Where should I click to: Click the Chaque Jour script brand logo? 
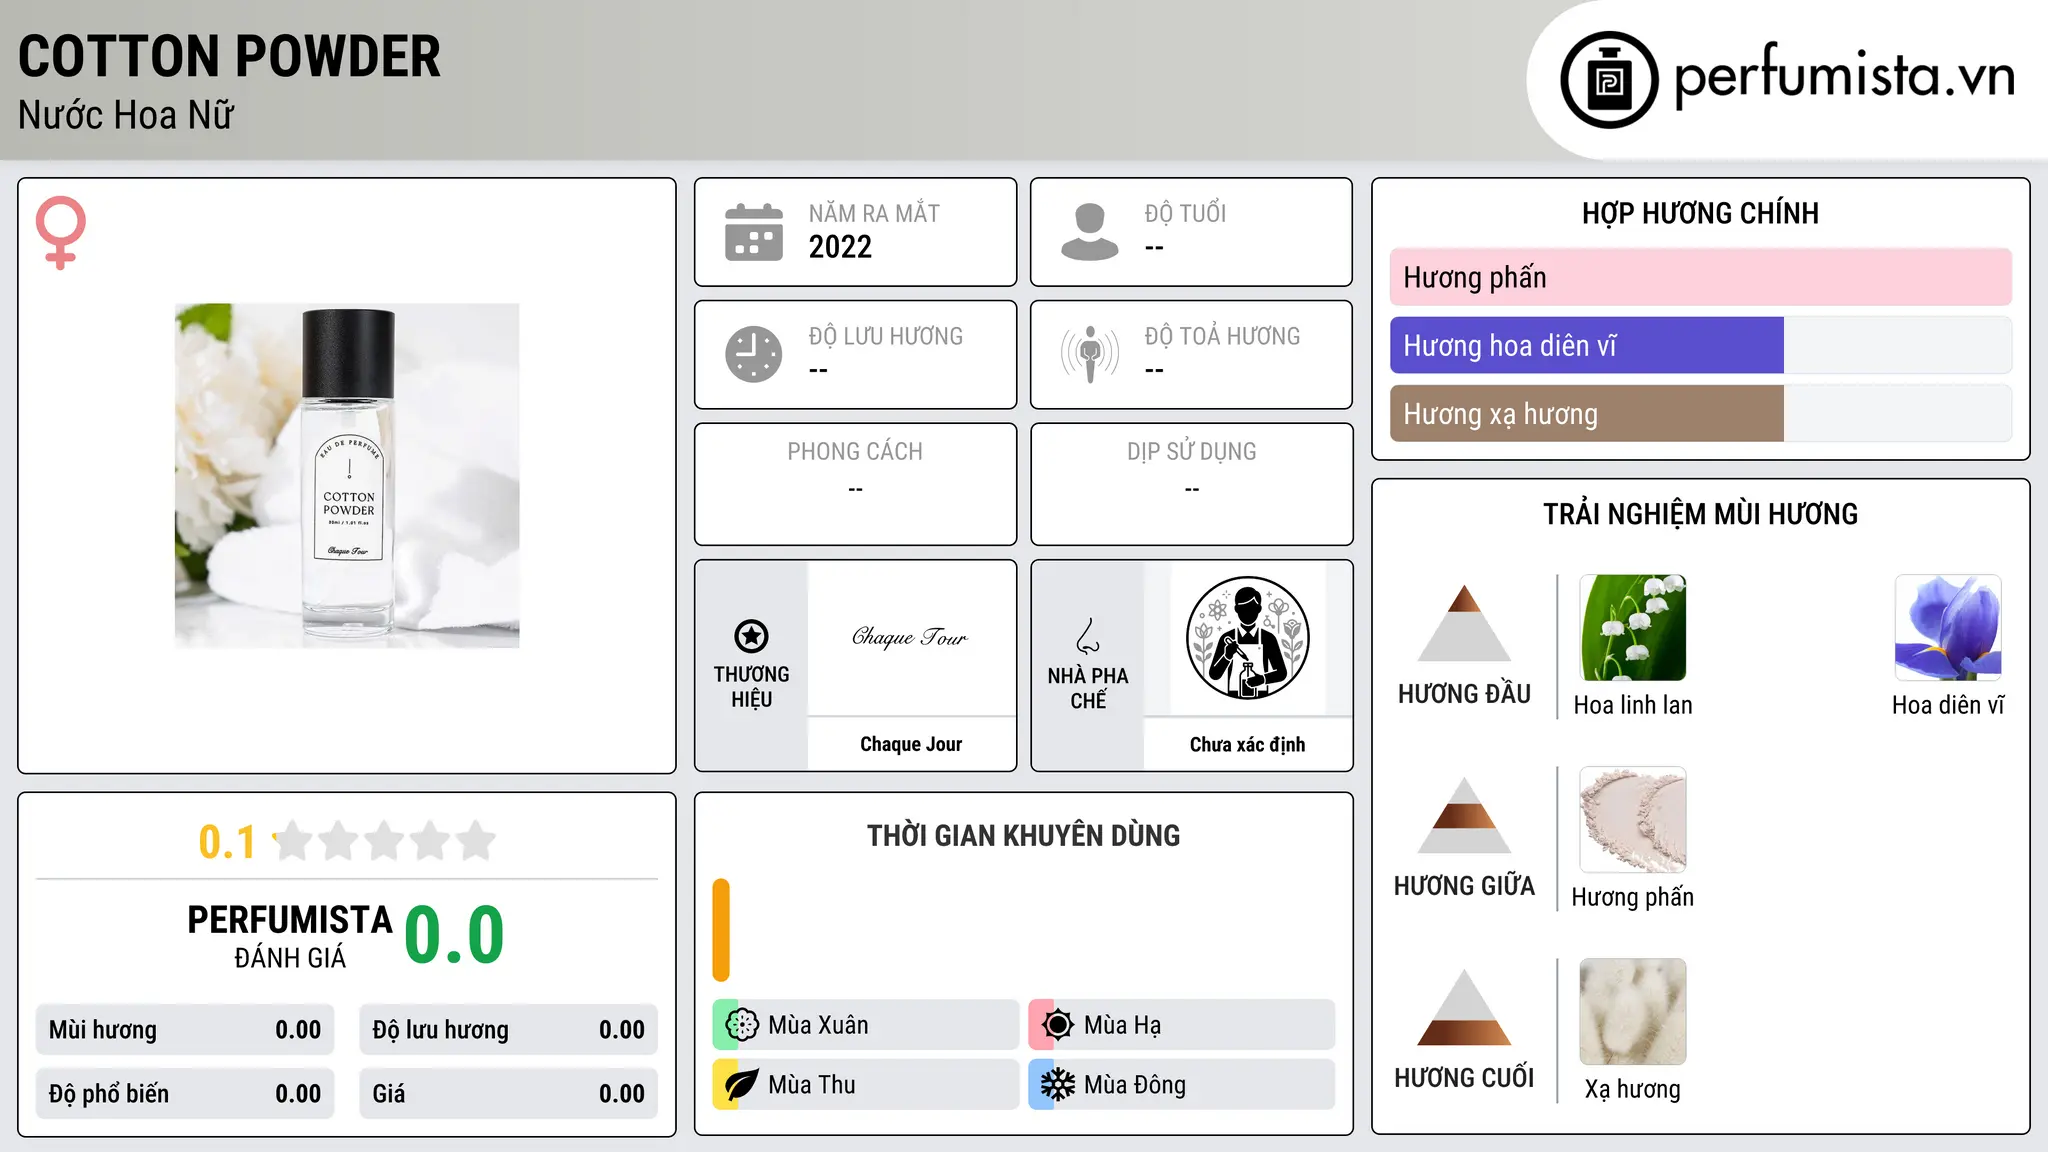pyautogui.click(x=911, y=637)
